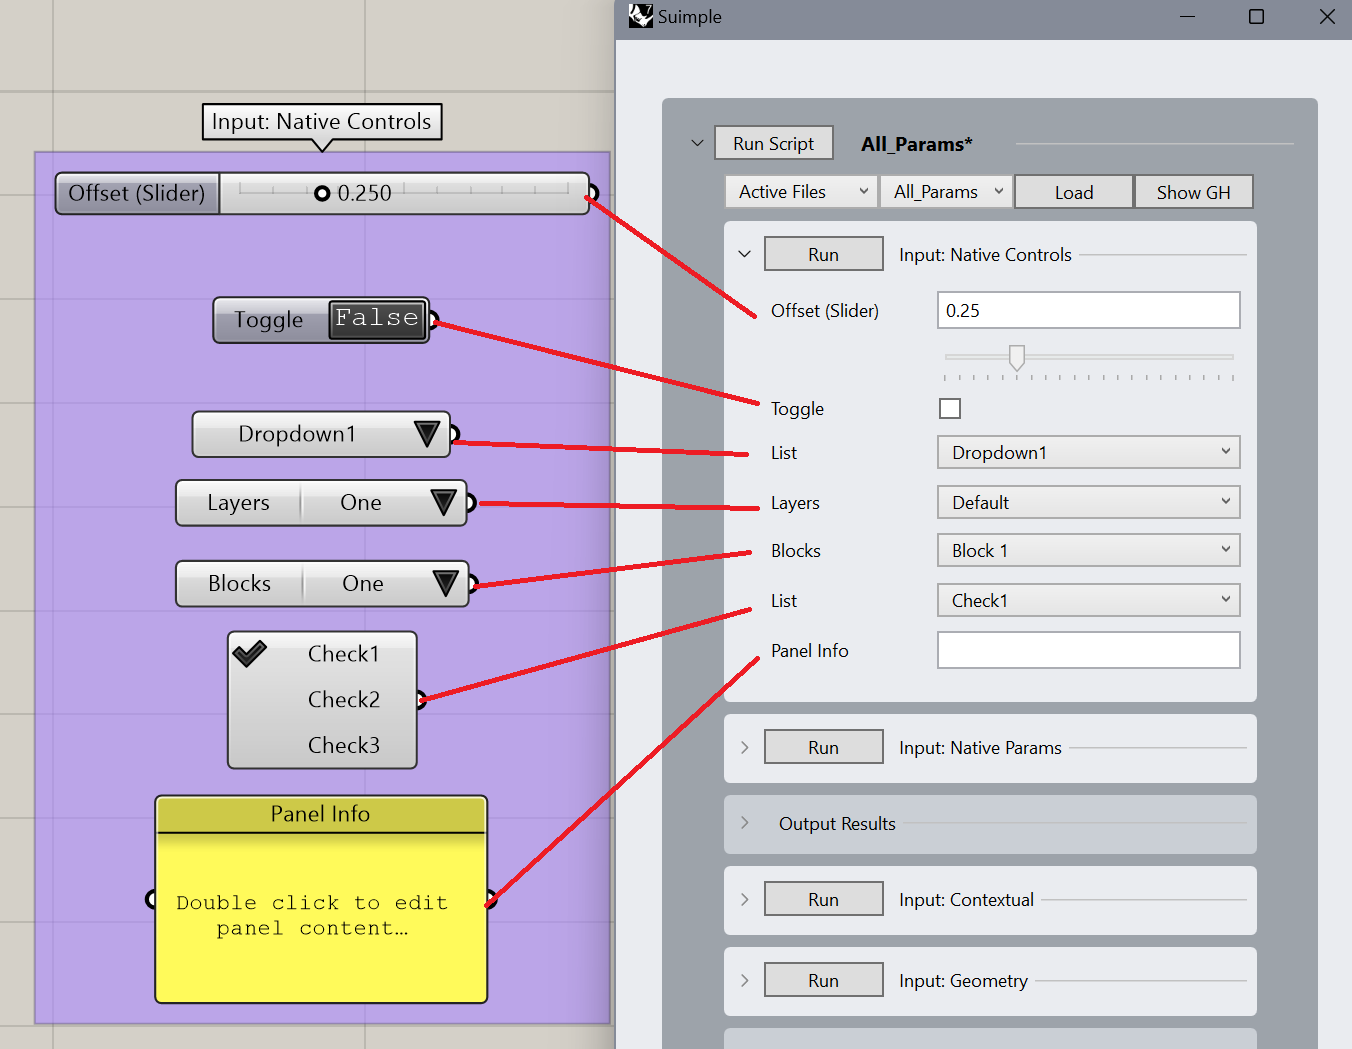Viewport: 1352px width, 1049px height.
Task: Open the Layers dropdown showing Default
Action: [x=1088, y=502]
